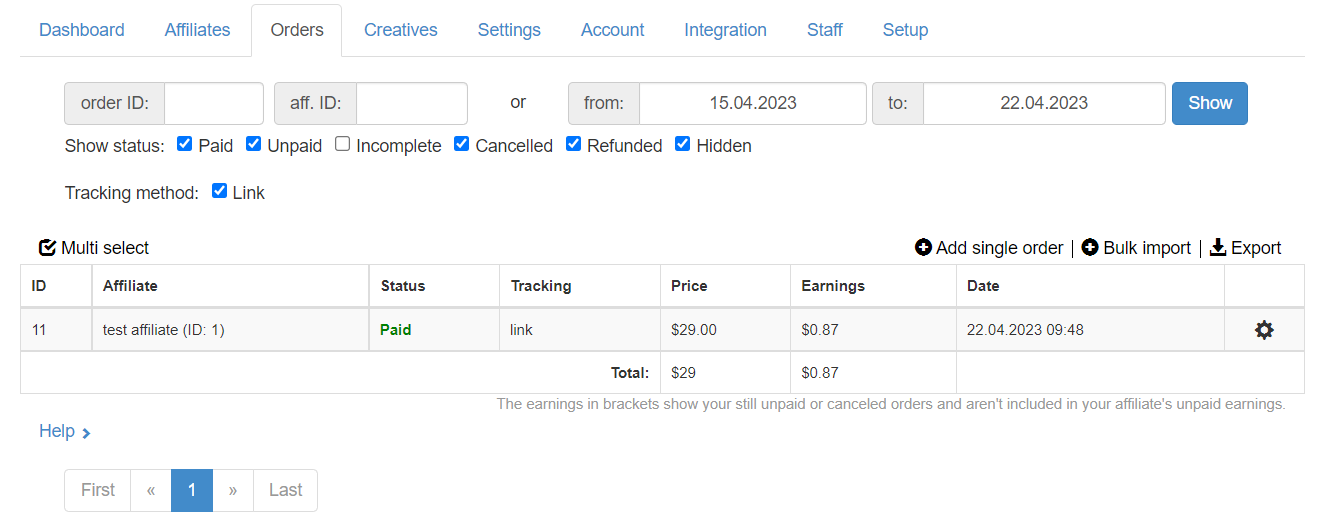Expand the Help section chevron

click(x=86, y=433)
